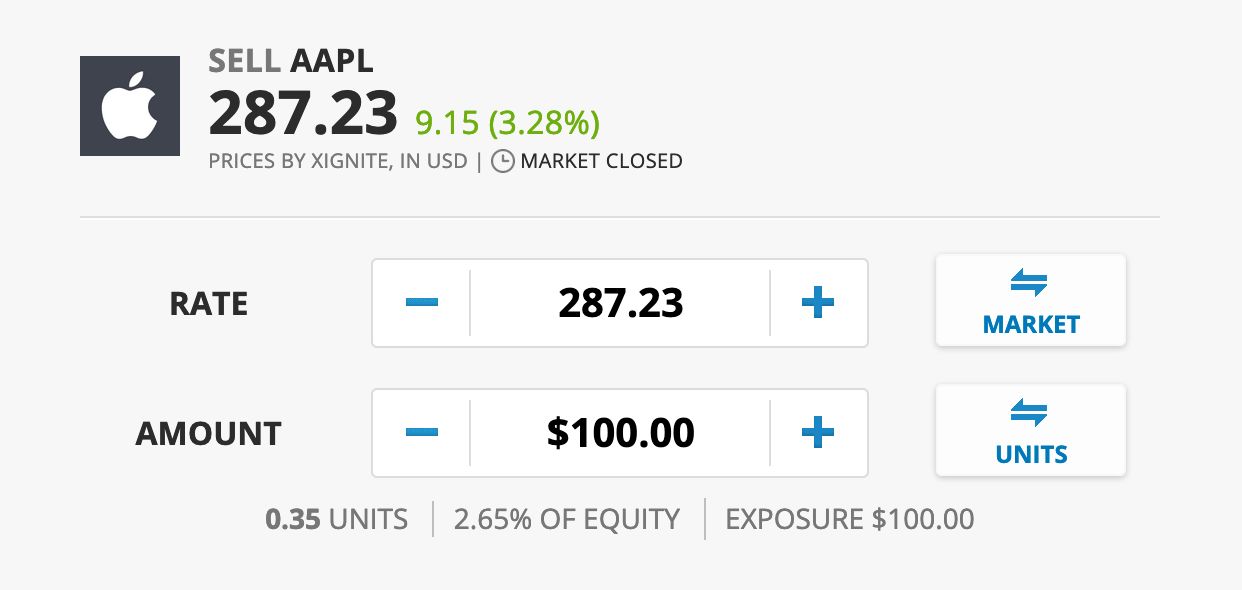The image size is (1242, 590).
Task: Select the rate input field showing 287.23
Action: 620,303
